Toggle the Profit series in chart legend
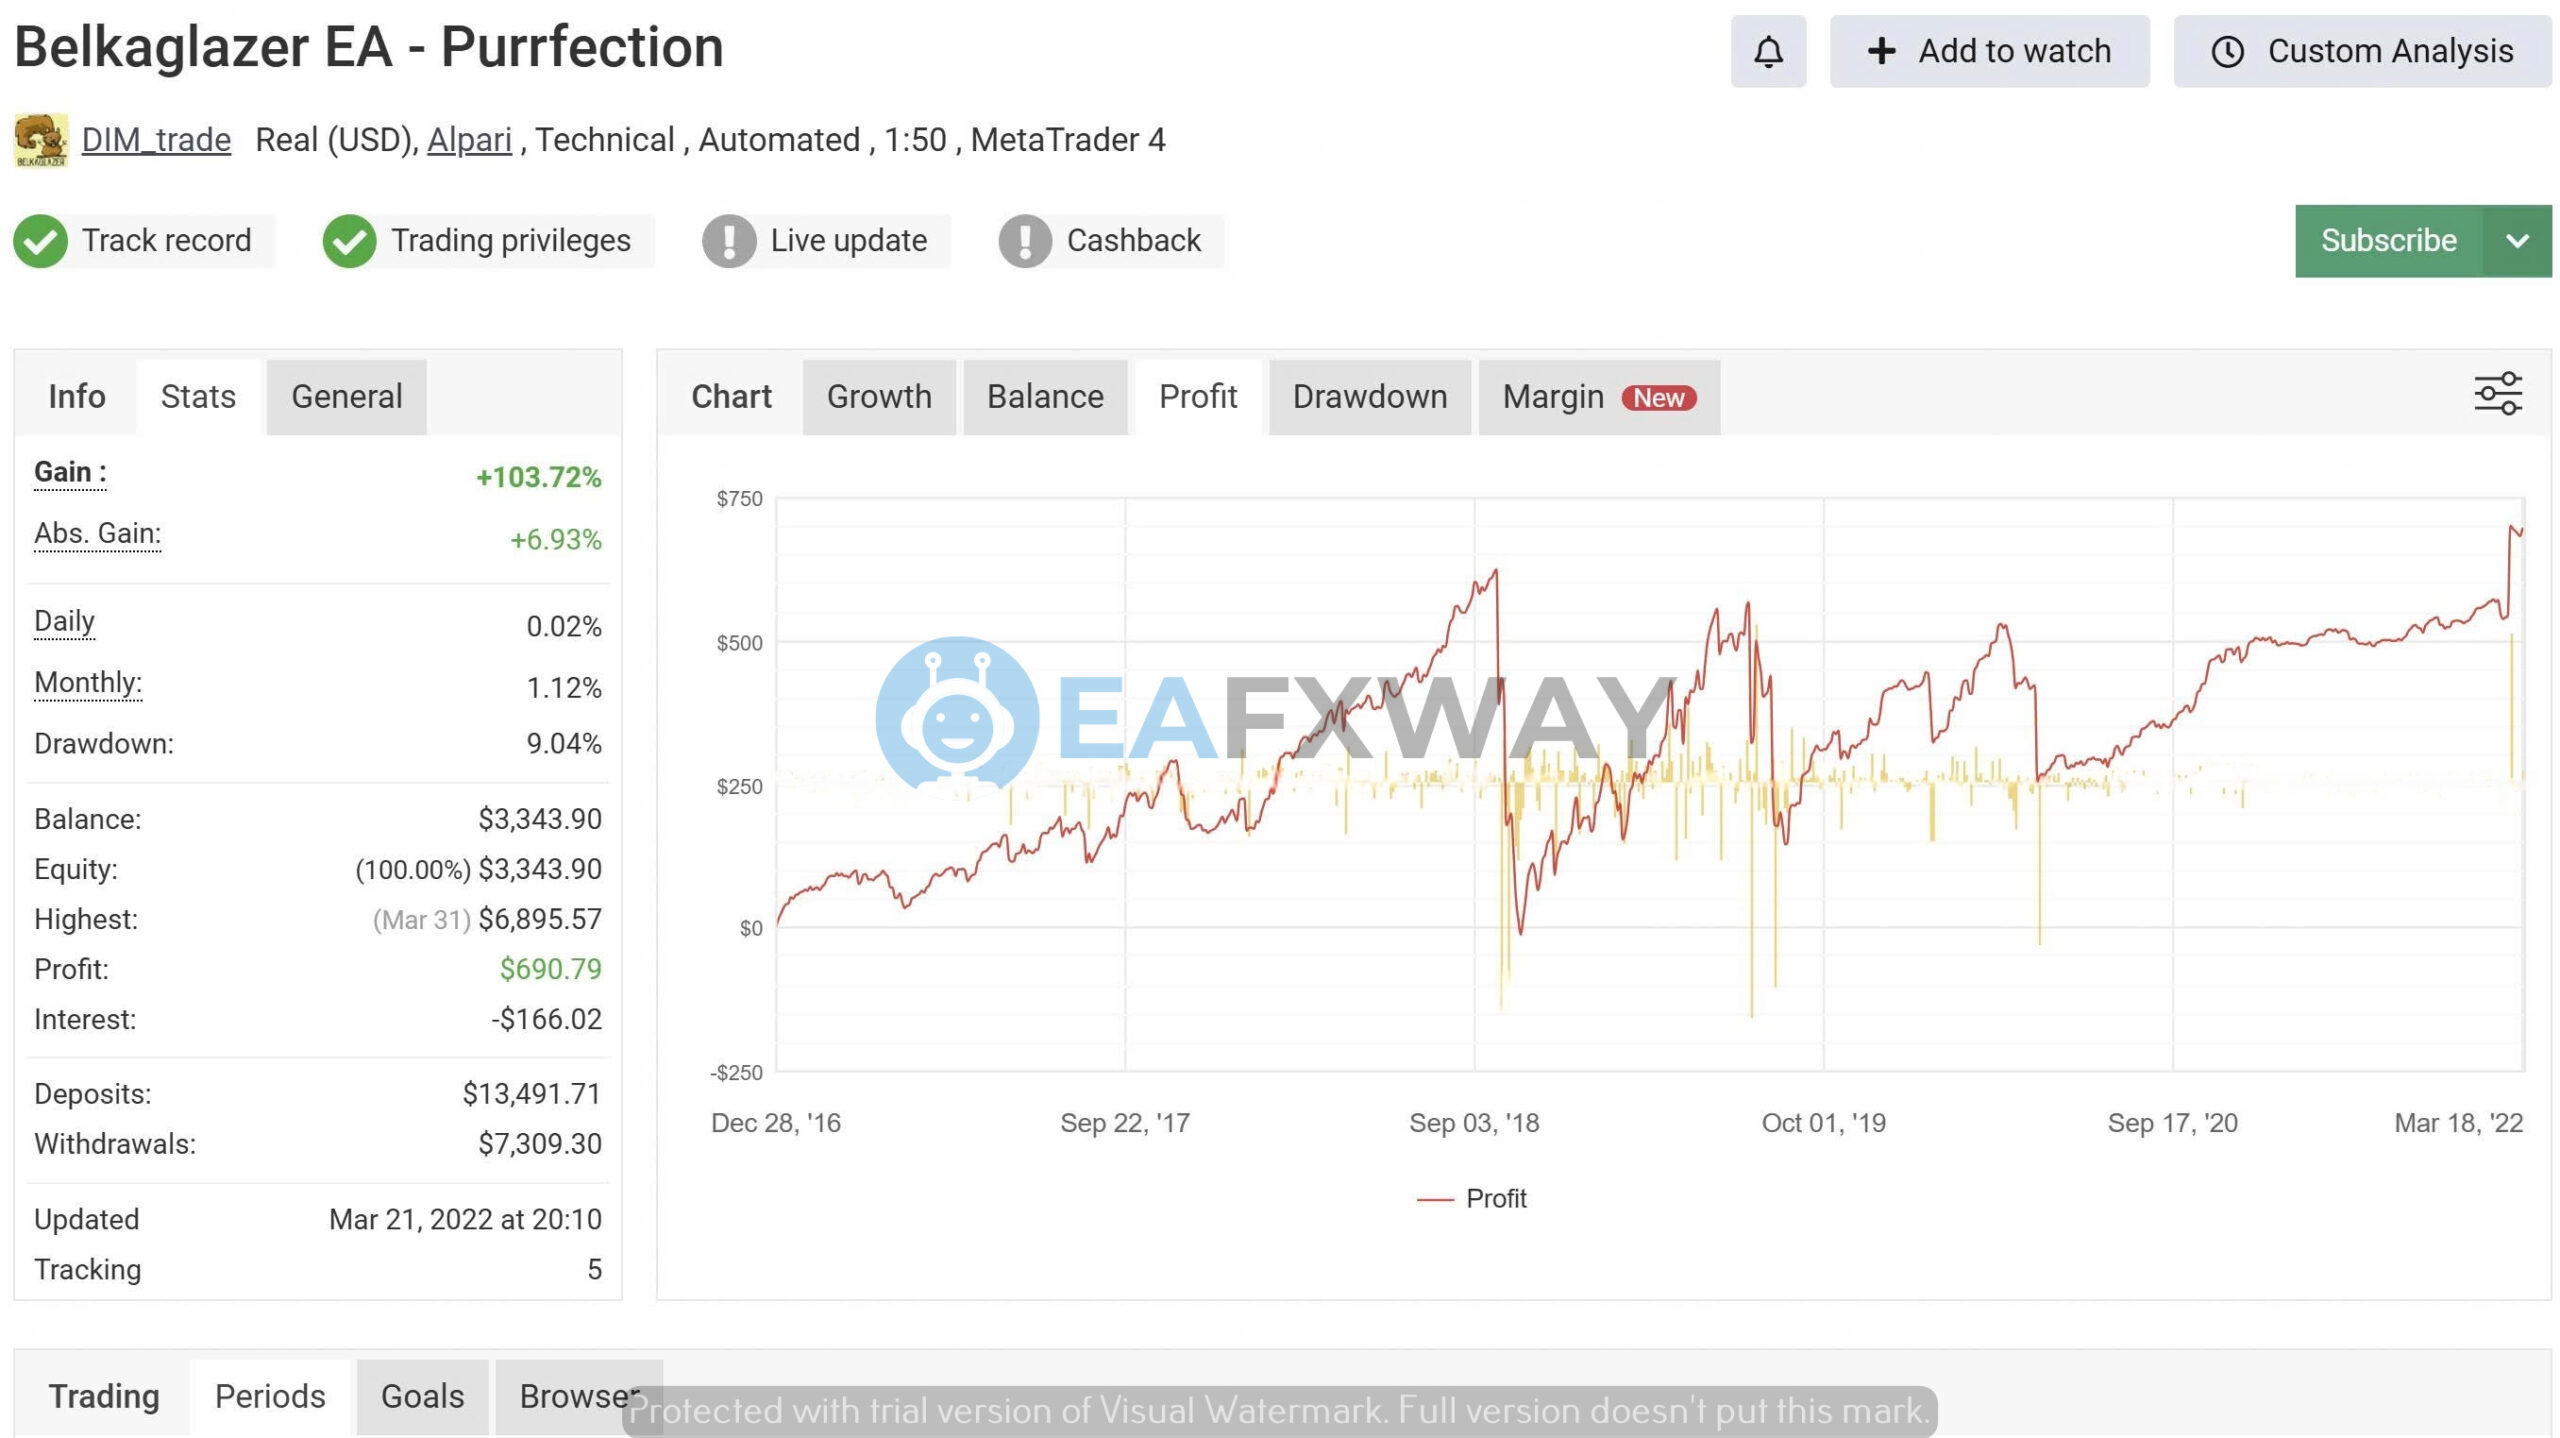This screenshot has height=1438, width=2560. pyautogui.click(x=1475, y=1198)
